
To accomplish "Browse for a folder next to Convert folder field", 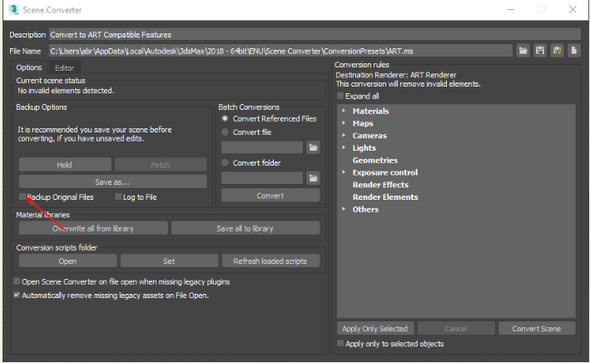I will (x=313, y=178).
